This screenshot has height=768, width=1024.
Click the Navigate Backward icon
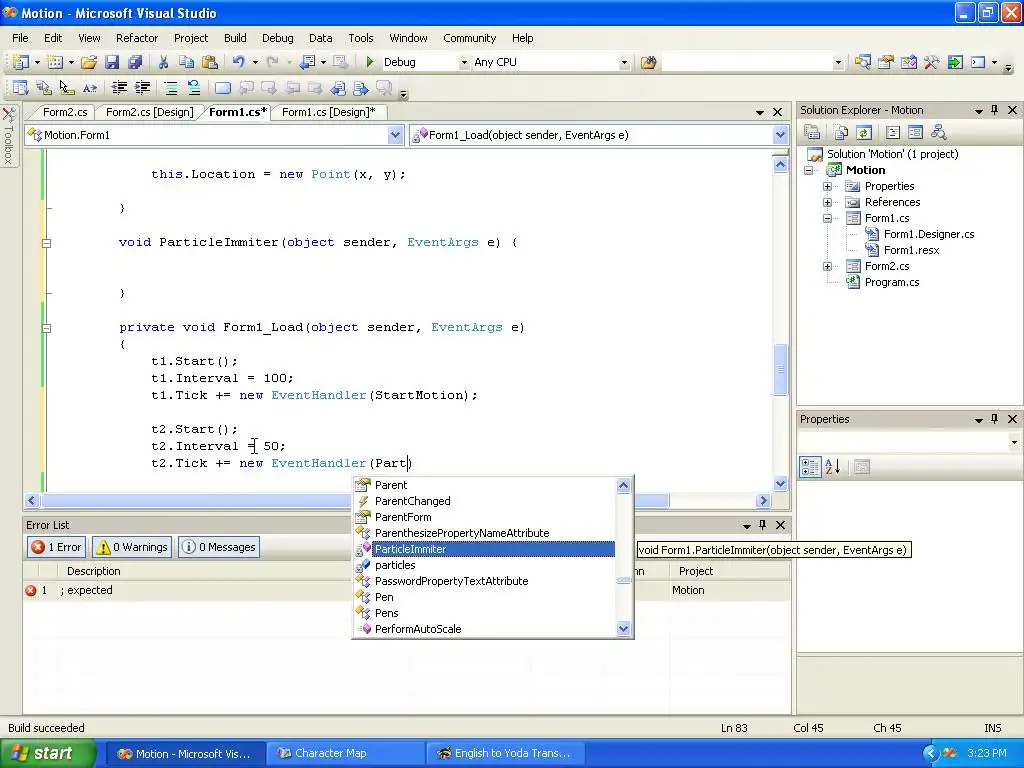[308, 62]
